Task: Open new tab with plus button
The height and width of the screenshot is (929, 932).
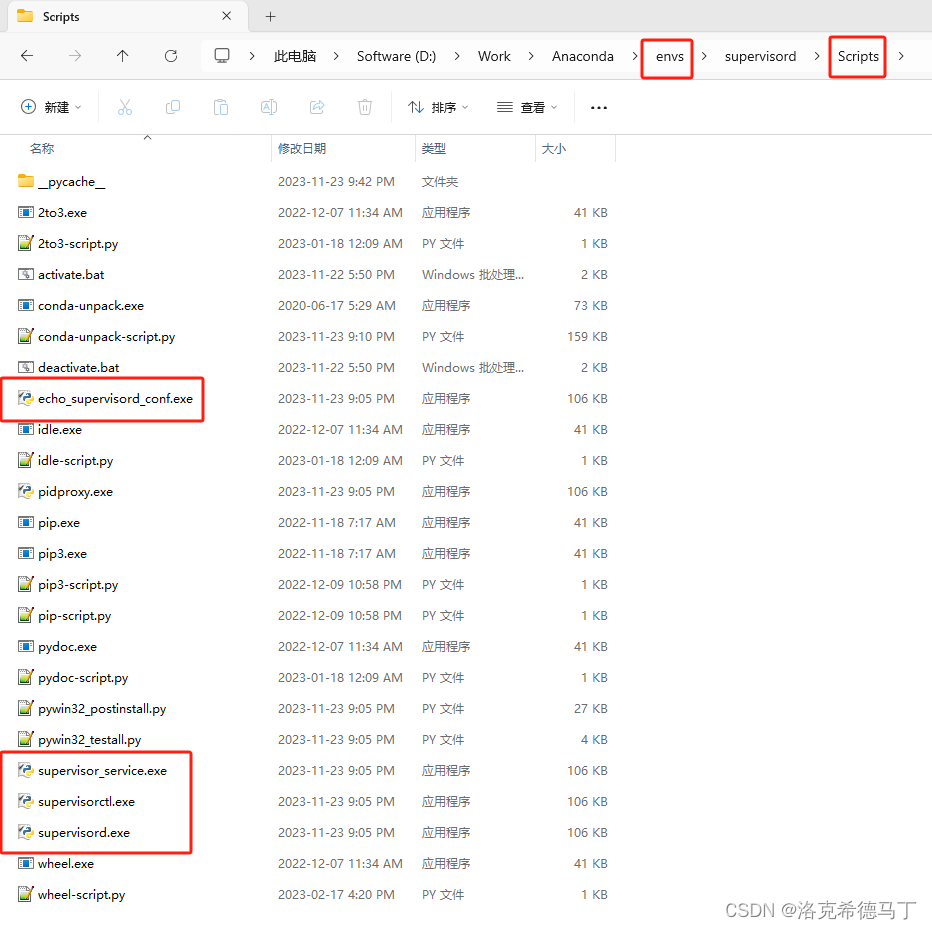Action: click(x=270, y=17)
